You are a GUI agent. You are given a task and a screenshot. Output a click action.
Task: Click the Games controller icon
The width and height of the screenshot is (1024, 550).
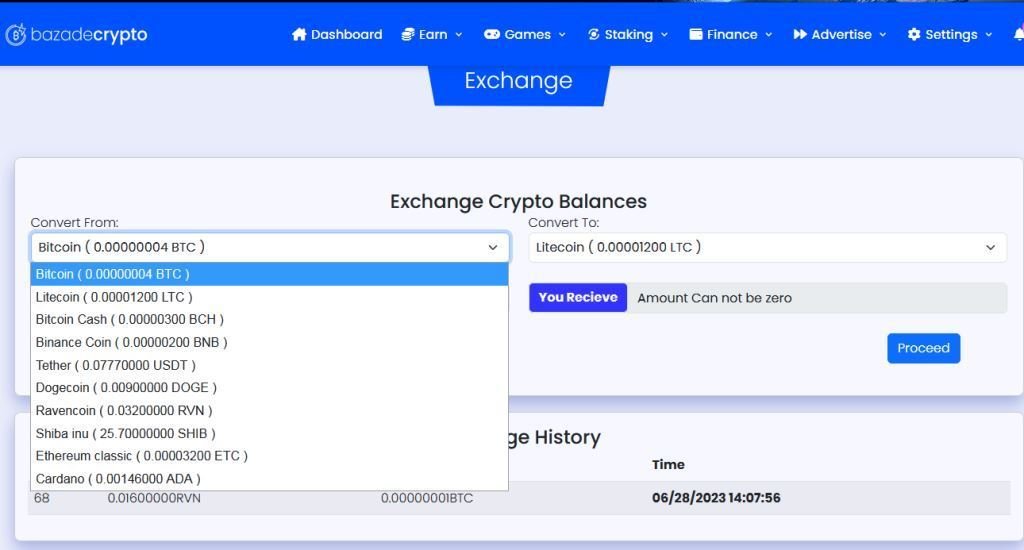tap(492, 35)
